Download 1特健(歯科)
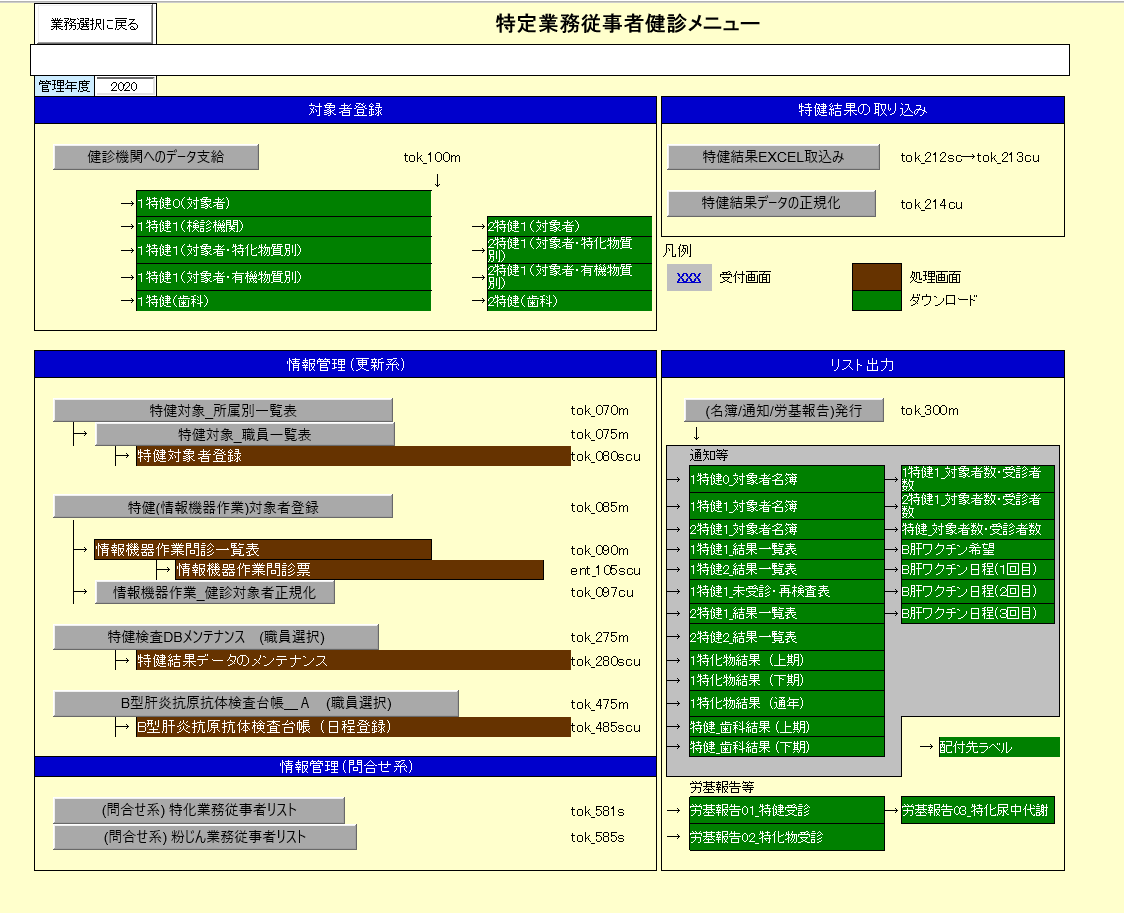Image resolution: width=1124 pixels, height=913 pixels. pos(284,301)
